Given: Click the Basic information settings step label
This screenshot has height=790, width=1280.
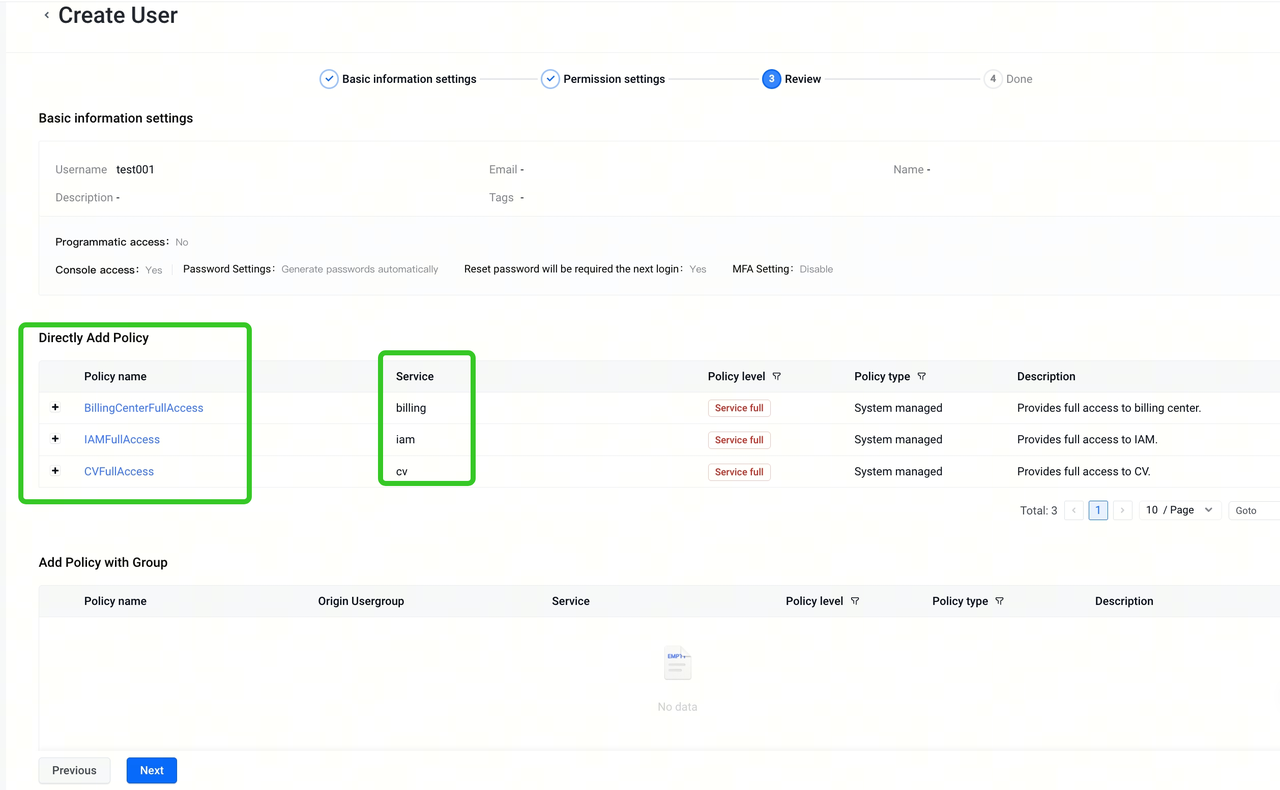Looking at the screenshot, I should [409, 79].
